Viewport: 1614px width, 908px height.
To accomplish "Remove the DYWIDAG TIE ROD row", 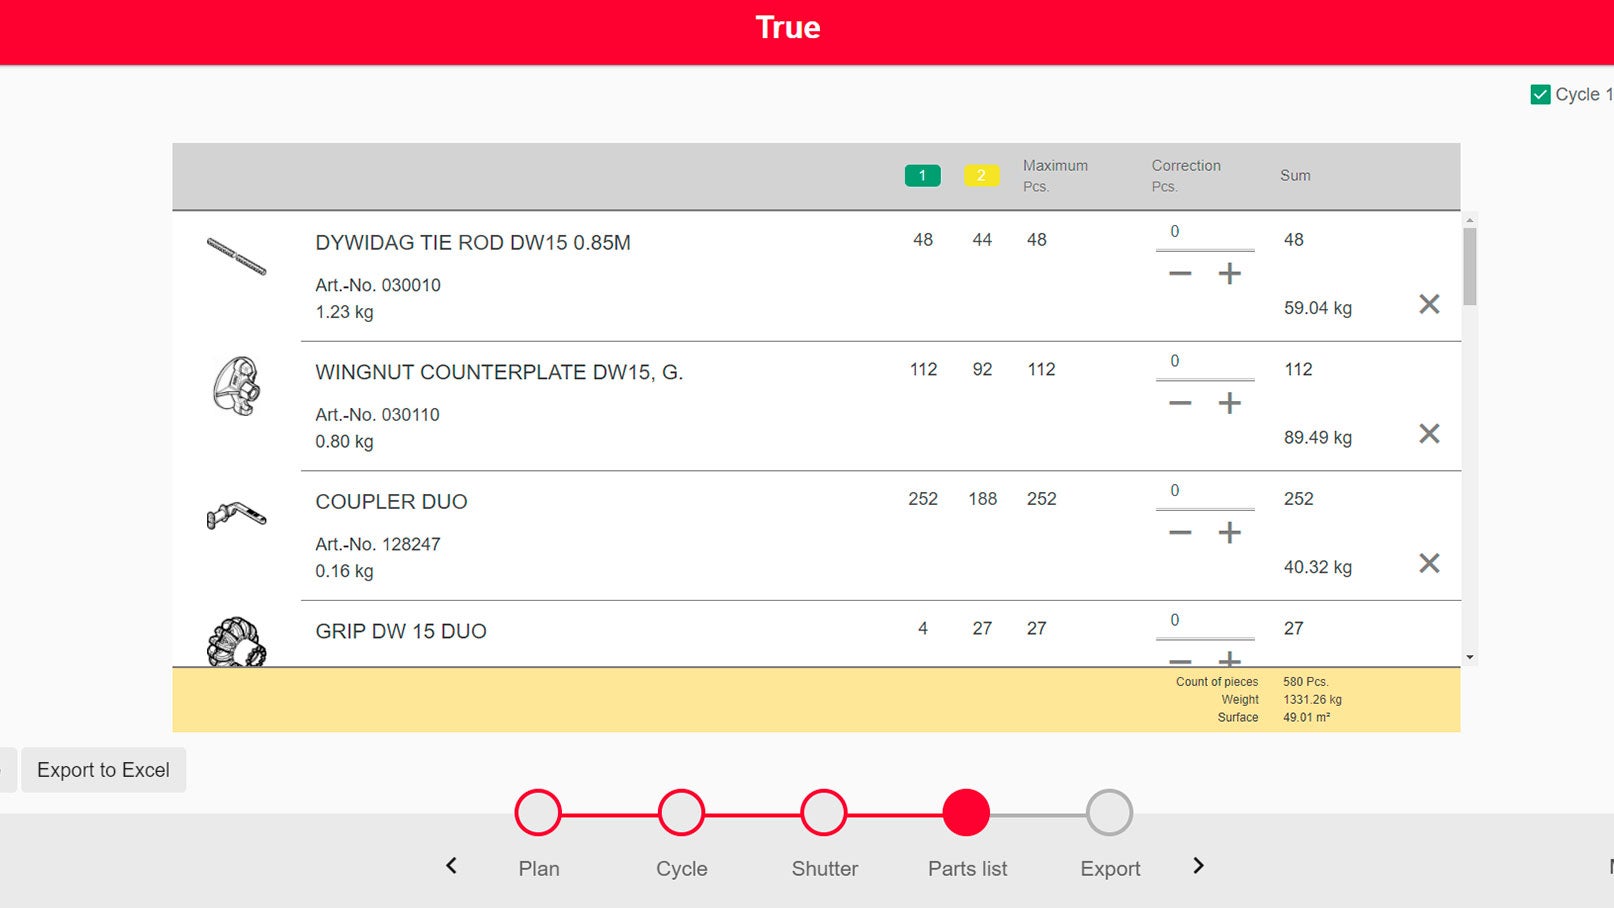I will coord(1429,304).
